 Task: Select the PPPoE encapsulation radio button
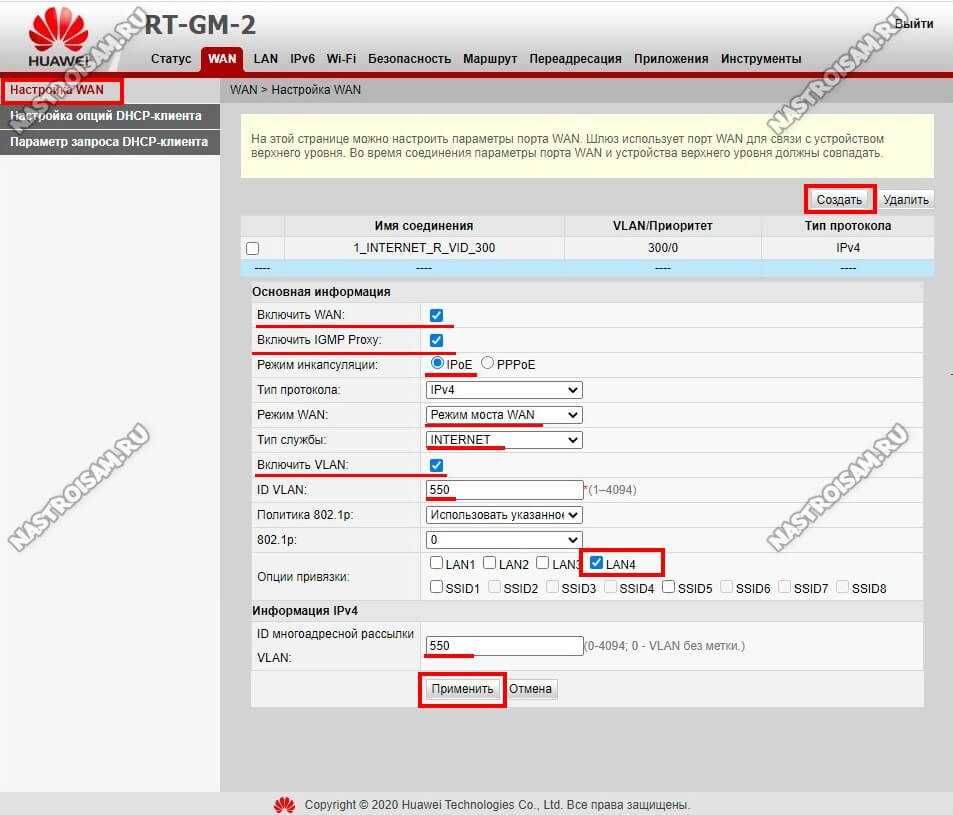point(488,364)
